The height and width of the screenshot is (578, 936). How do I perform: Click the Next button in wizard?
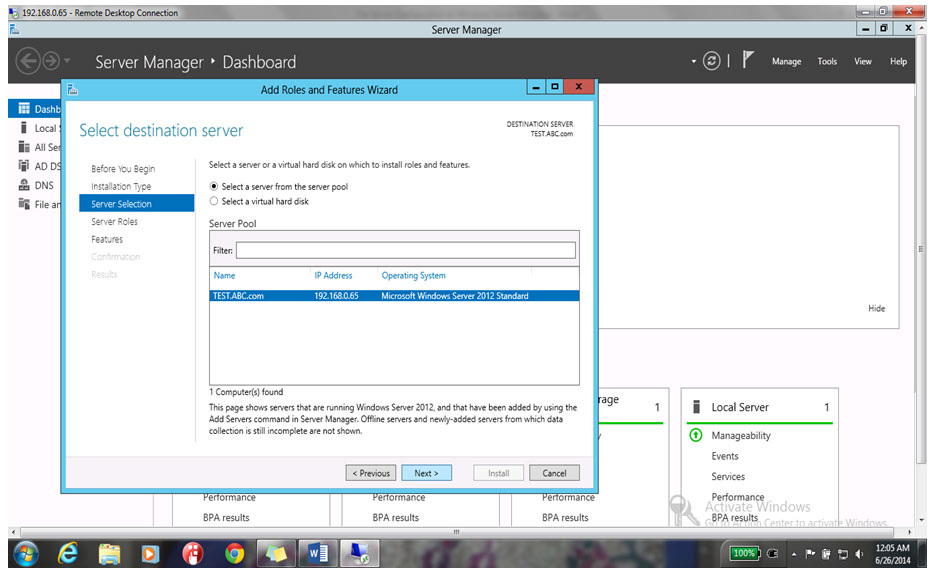tap(426, 473)
